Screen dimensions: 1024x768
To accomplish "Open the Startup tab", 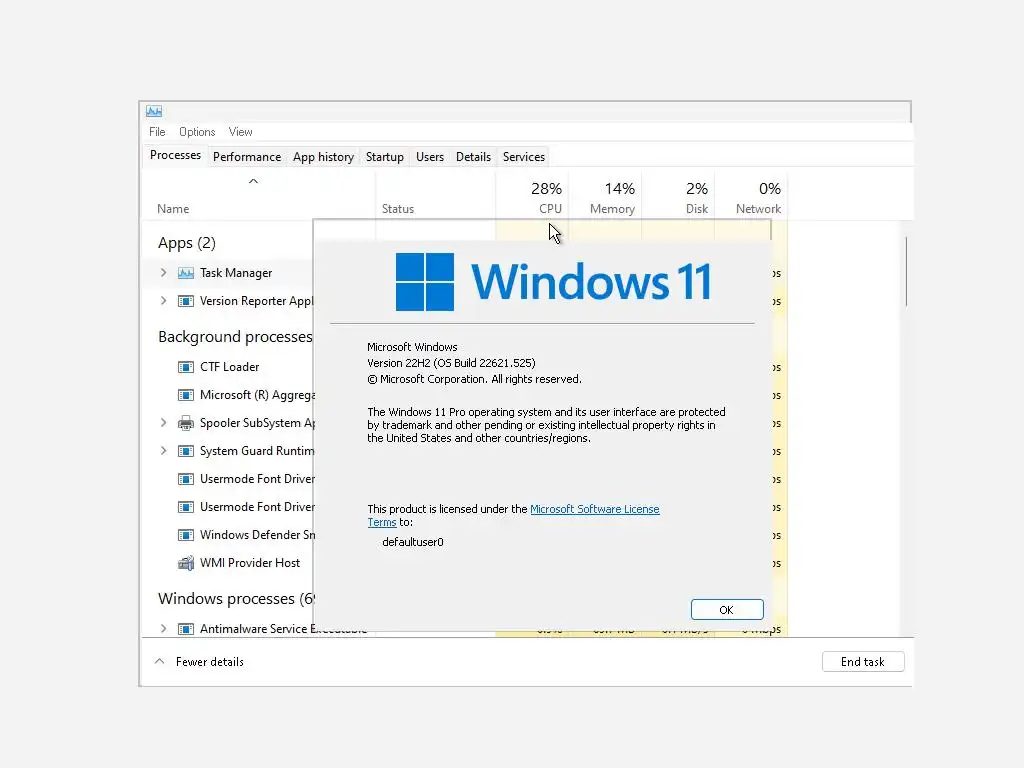I will click(x=385, y=157).
